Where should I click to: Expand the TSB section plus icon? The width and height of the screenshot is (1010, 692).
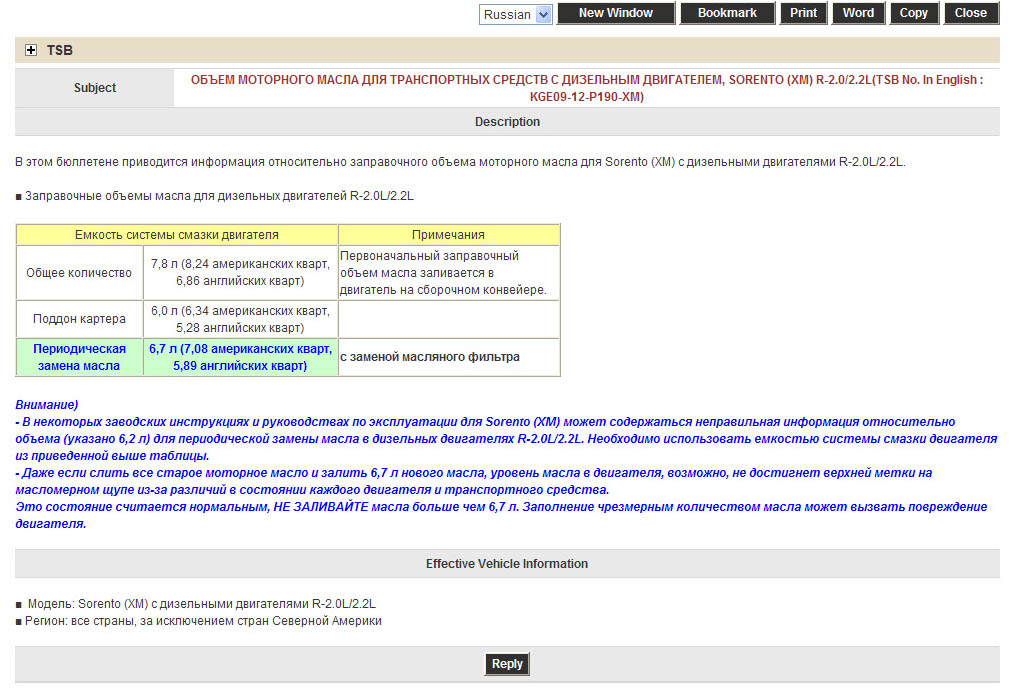point(31,50)
